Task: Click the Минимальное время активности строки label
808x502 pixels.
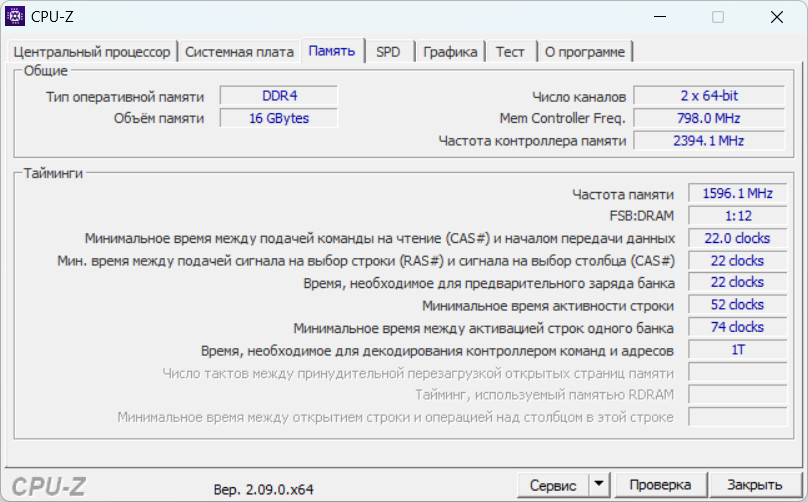Action: pyautogui.click(x=548, y=306)
